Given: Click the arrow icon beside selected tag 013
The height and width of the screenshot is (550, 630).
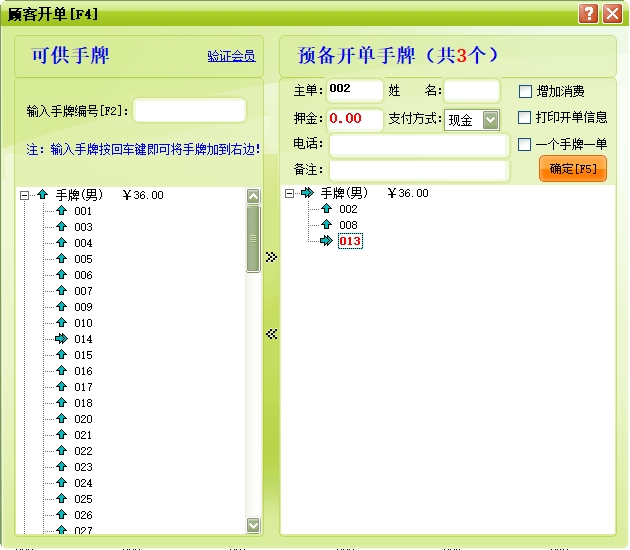Looking at the screenshot, I should point(326,241).
